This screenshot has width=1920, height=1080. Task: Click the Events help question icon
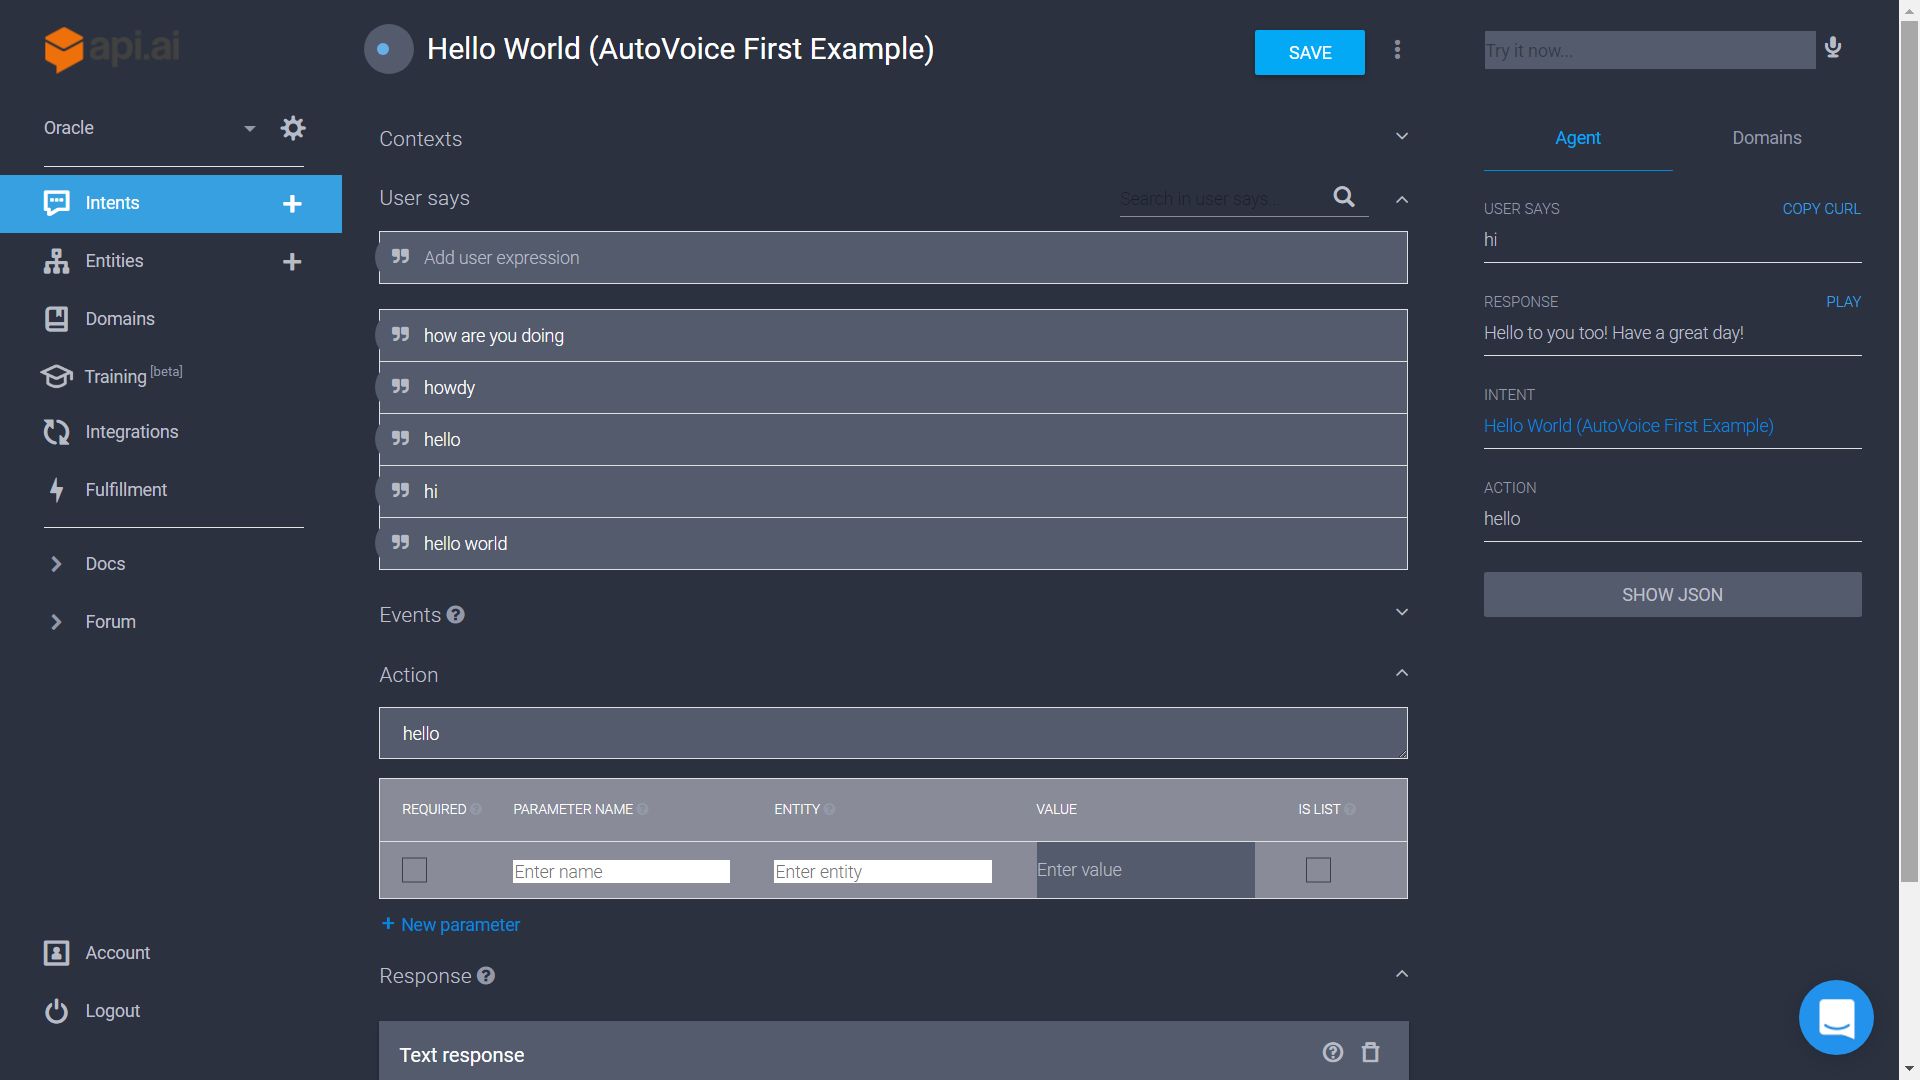coord(456,615)
